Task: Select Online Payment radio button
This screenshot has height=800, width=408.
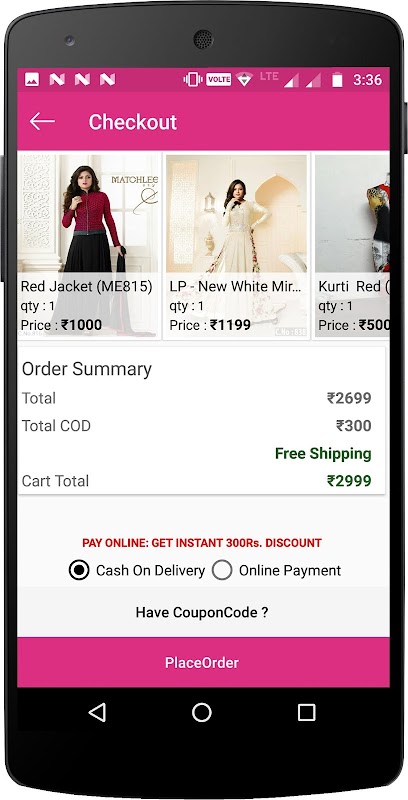Action: [222, 570]
